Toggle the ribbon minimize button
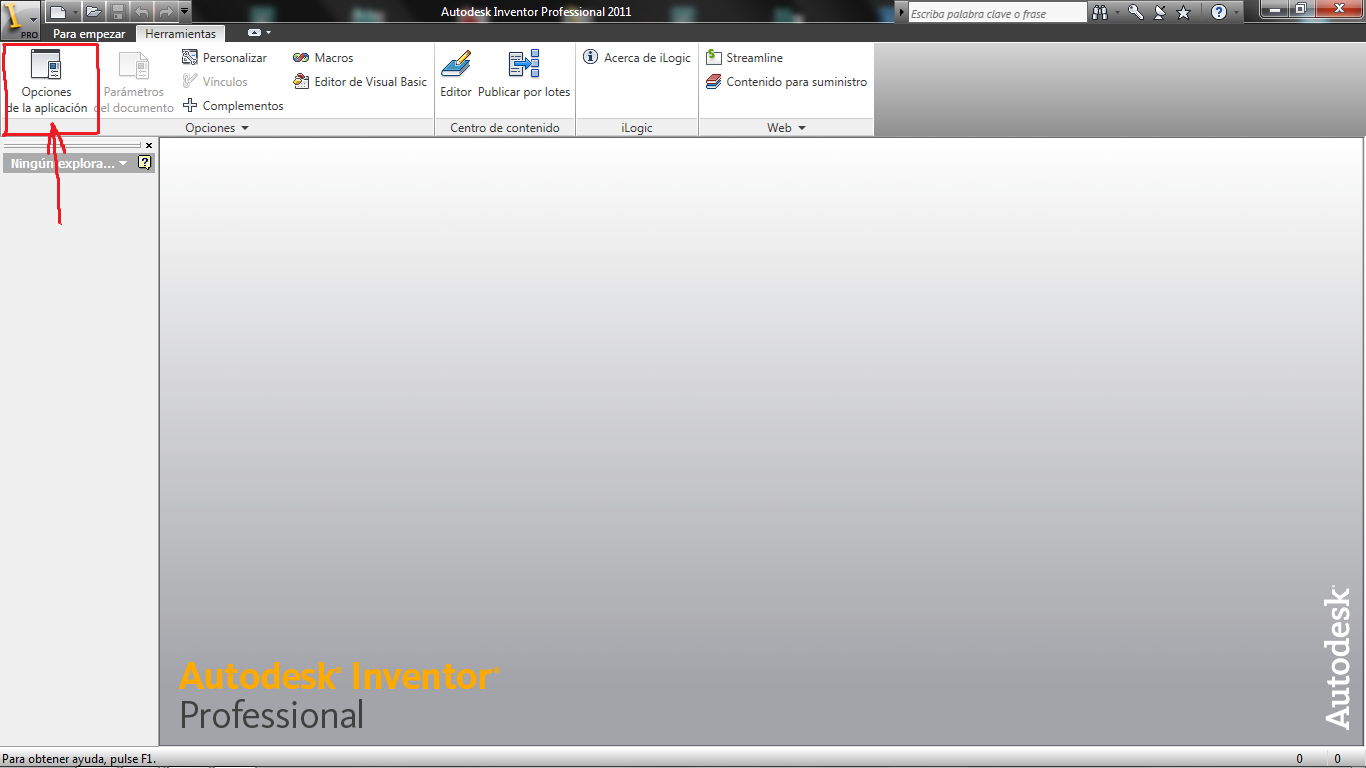Viewport: 1366px width, 768px height. (x=254, y=33)
